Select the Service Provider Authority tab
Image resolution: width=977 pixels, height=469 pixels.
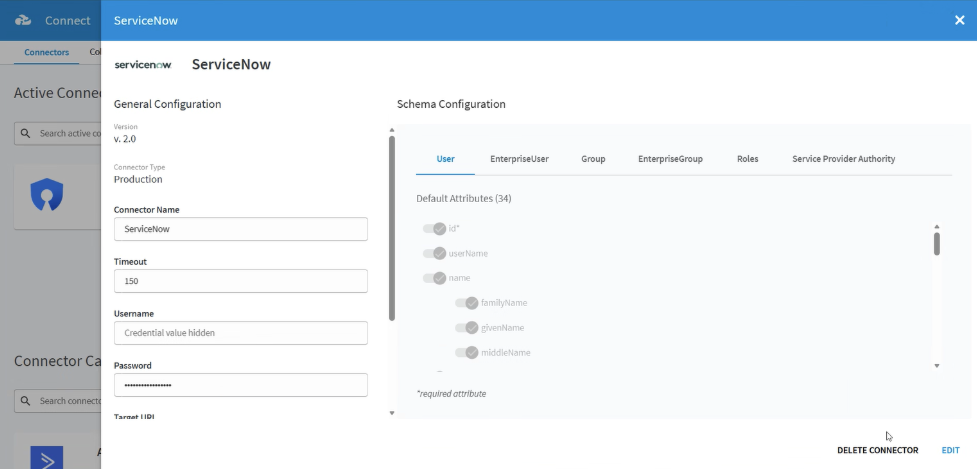tap(844, 159)
